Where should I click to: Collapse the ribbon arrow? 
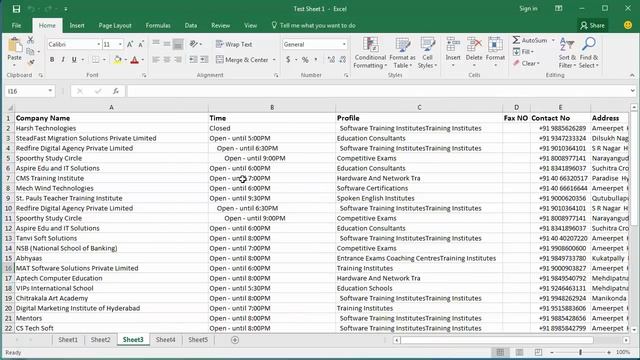click(632, 75)
